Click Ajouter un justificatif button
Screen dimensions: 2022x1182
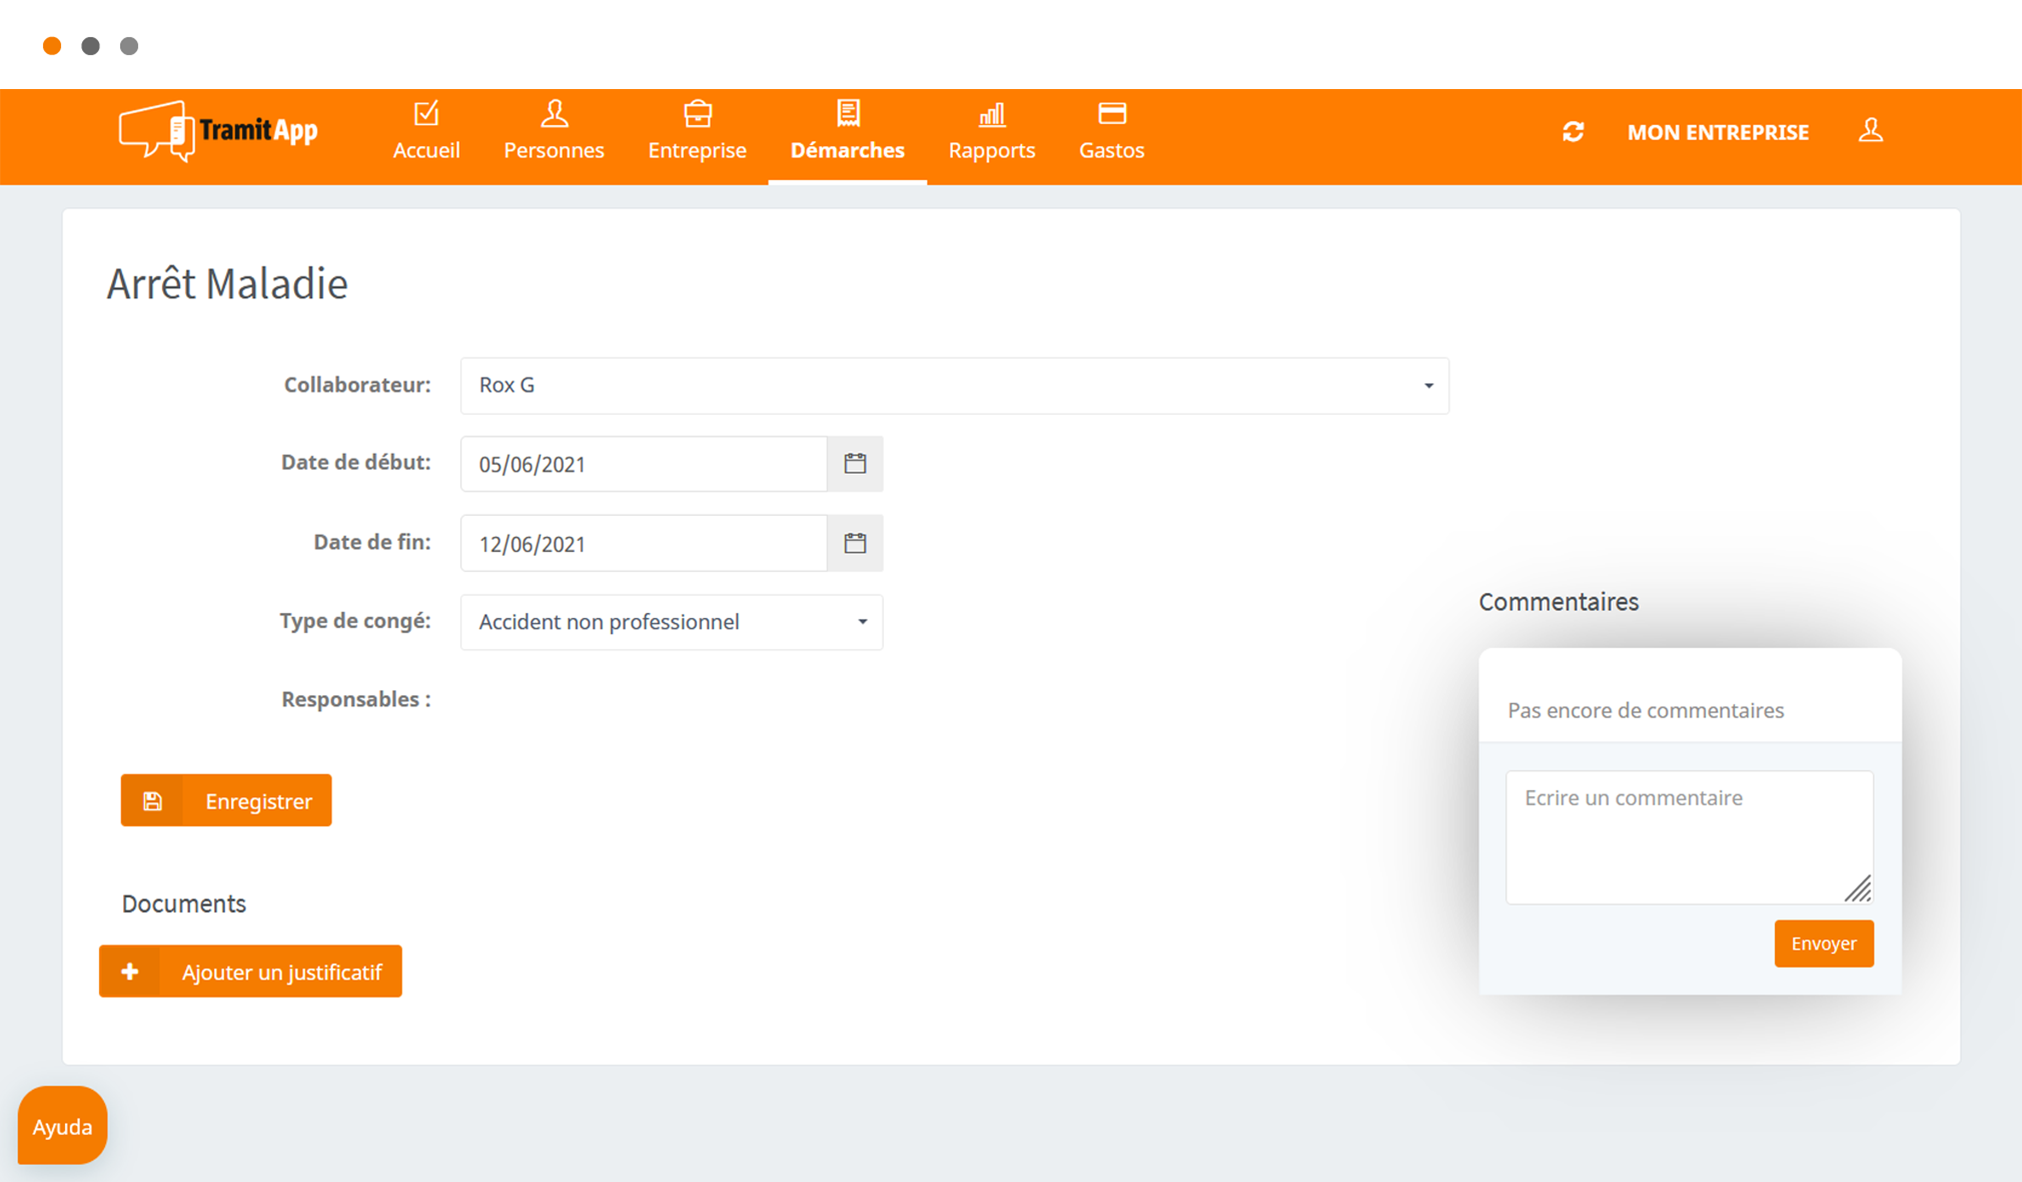[250, 971]
